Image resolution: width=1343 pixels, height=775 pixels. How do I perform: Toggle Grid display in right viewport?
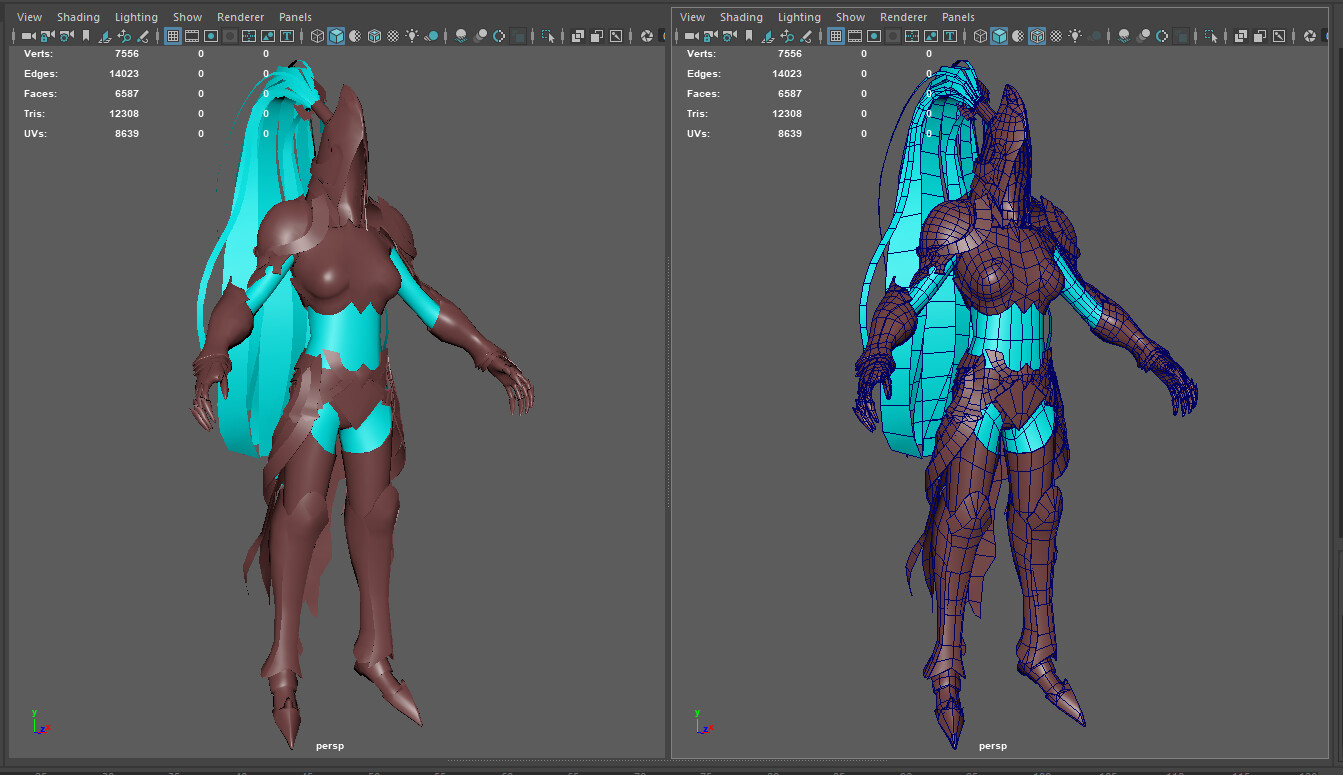(836, 36)
